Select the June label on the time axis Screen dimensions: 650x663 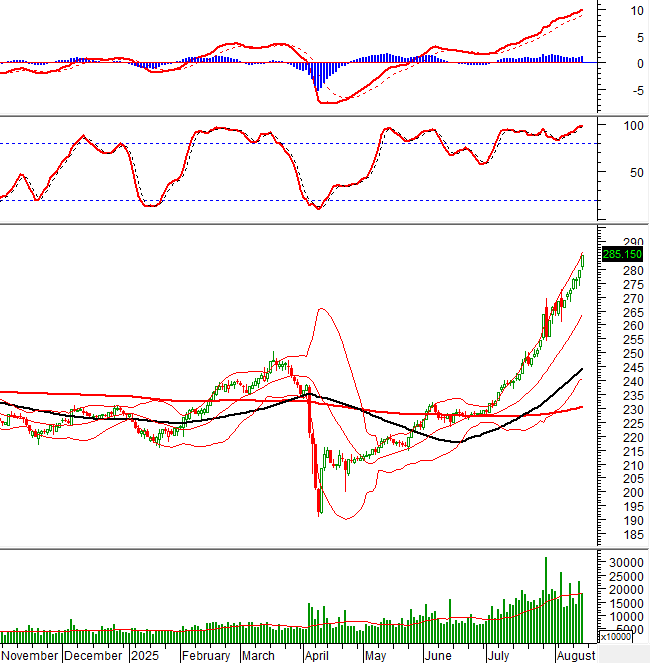(x=438, y=655)
